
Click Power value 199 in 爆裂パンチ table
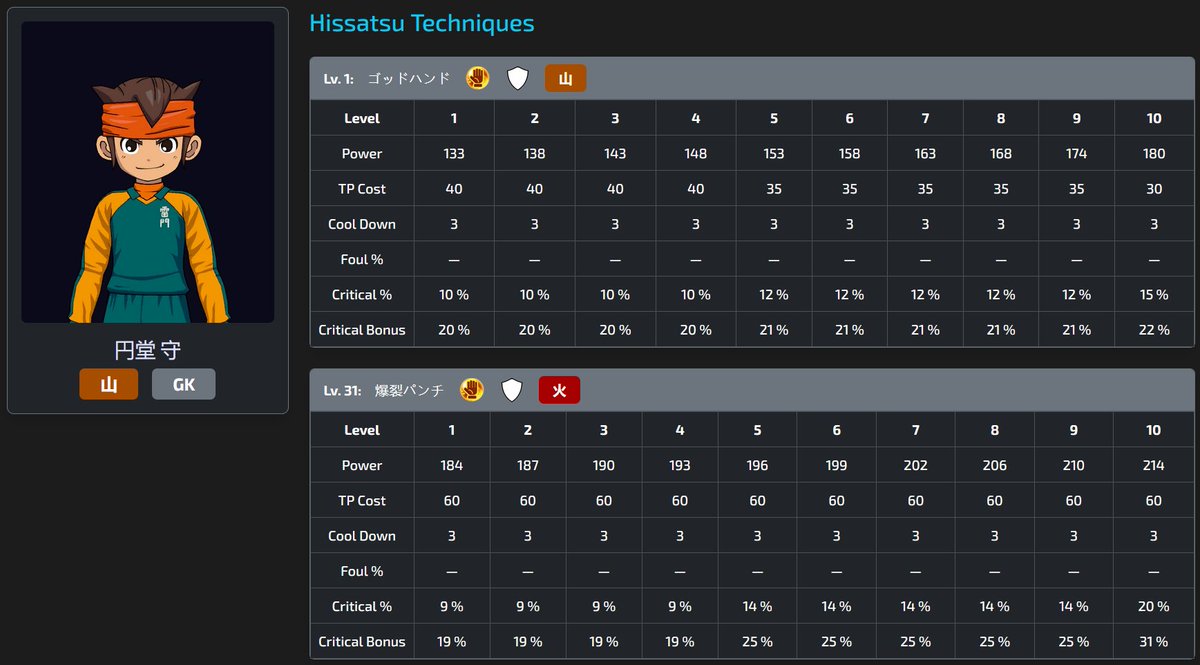tap(836, 466)
